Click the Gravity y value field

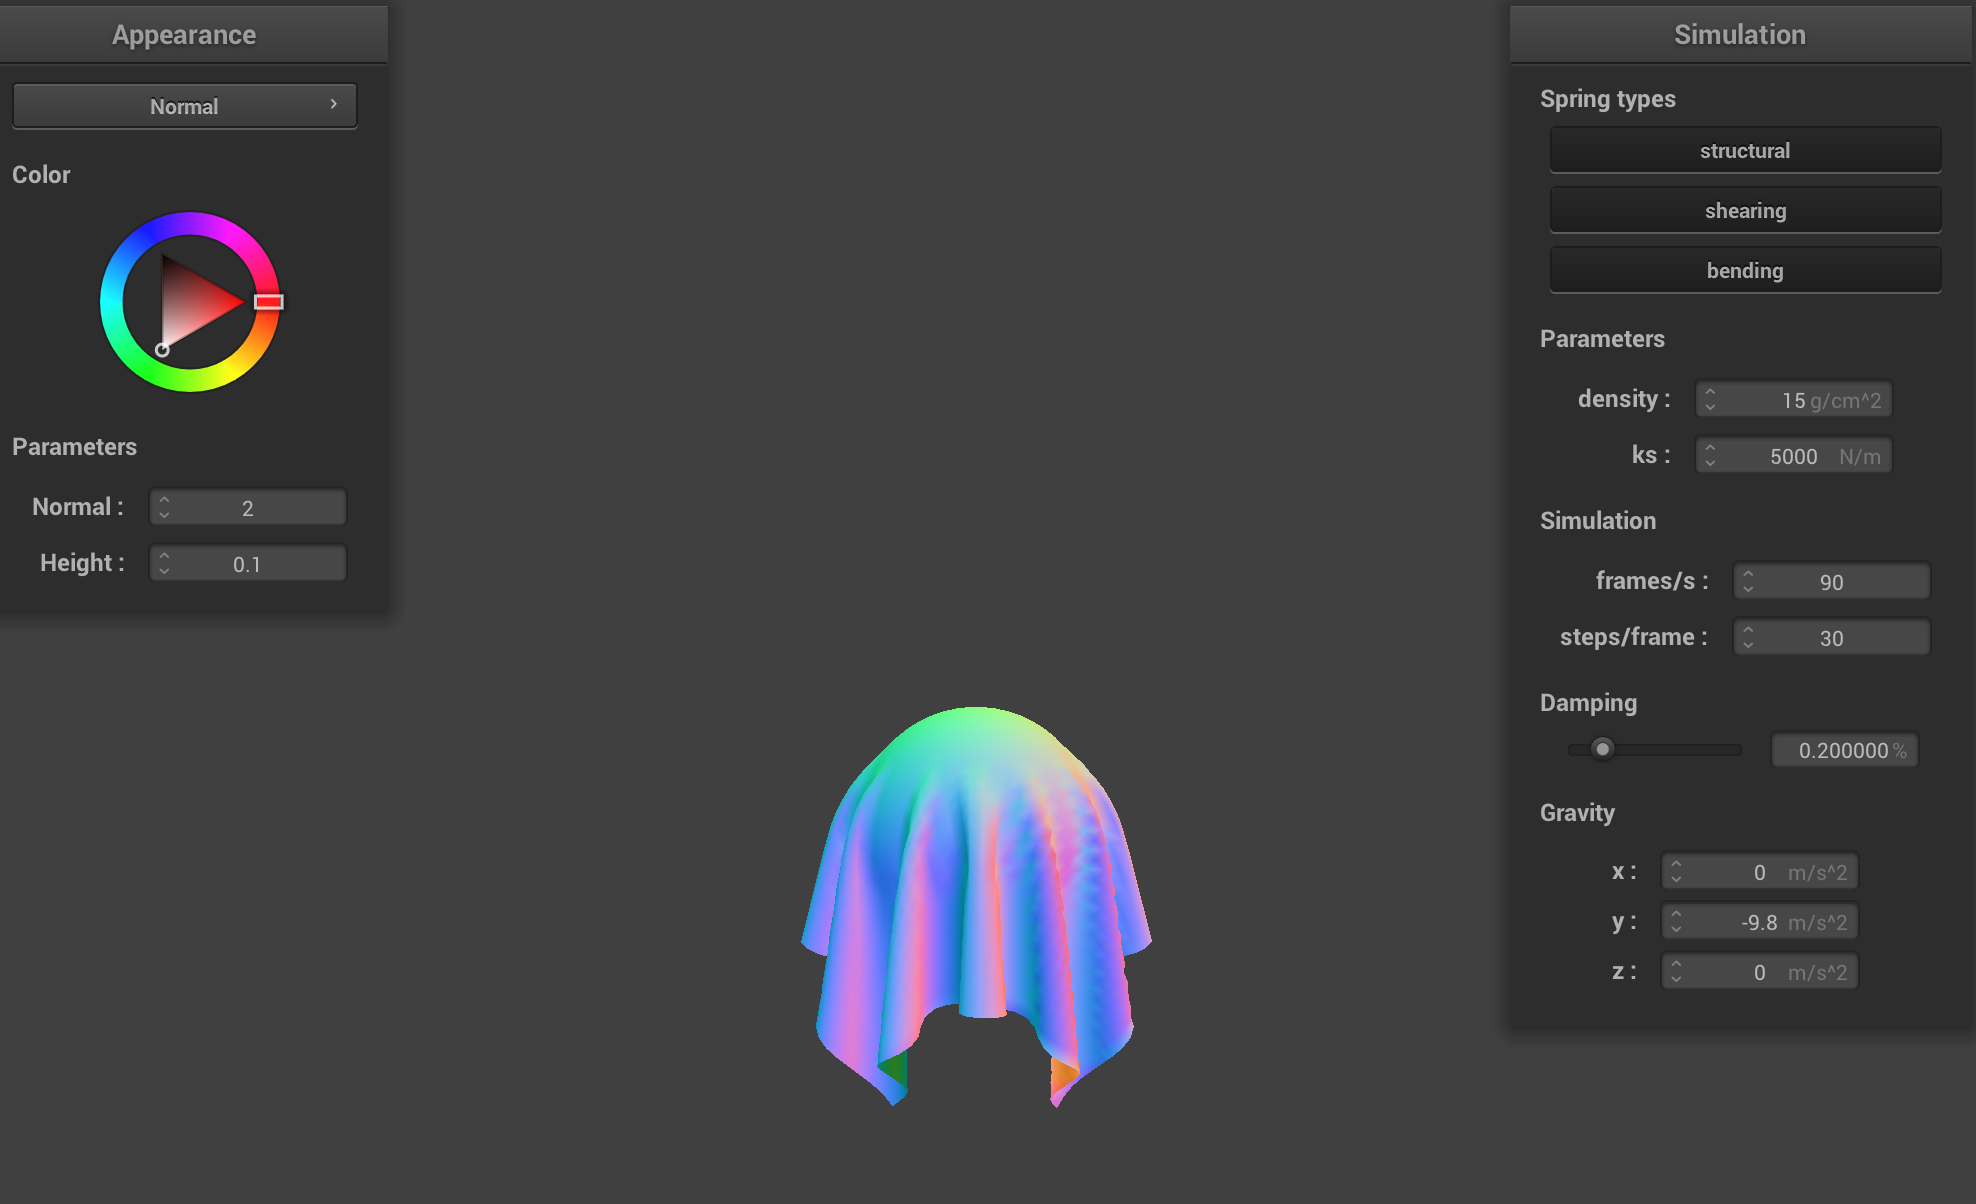pos(1758,921)
